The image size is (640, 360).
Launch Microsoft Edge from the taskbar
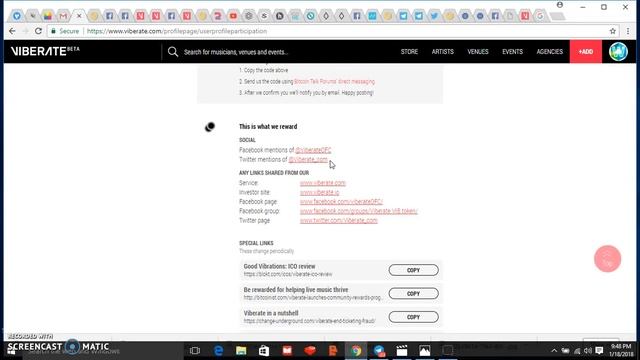[x=218, y=351]
